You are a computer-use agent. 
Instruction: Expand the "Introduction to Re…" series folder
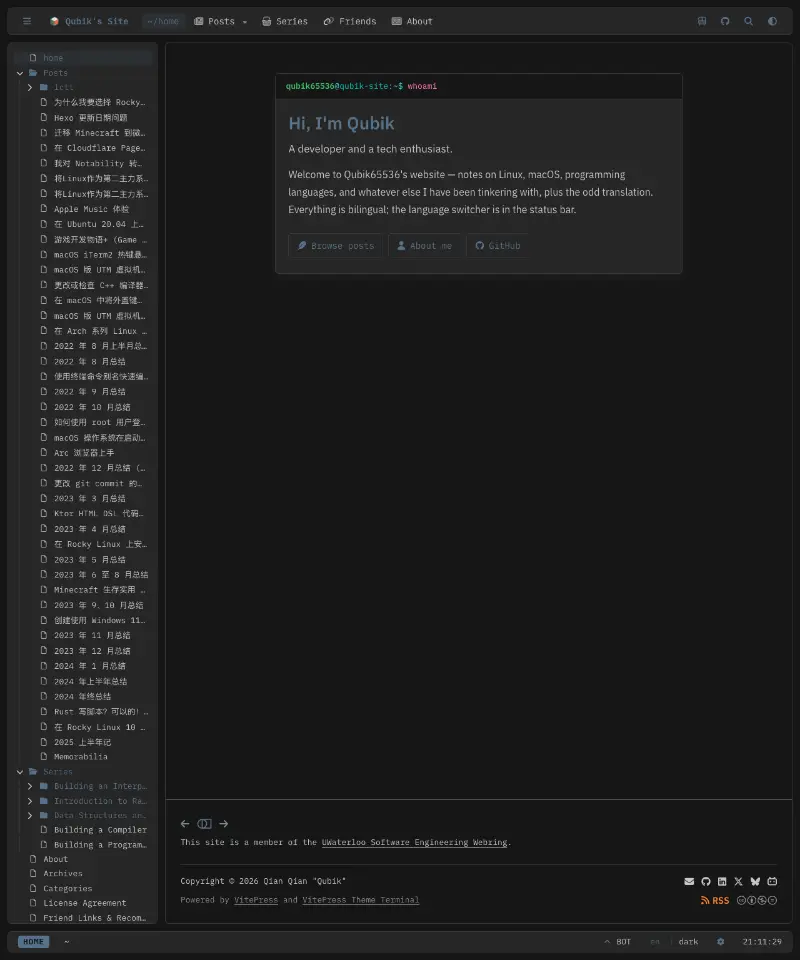(x=30, y=801)
